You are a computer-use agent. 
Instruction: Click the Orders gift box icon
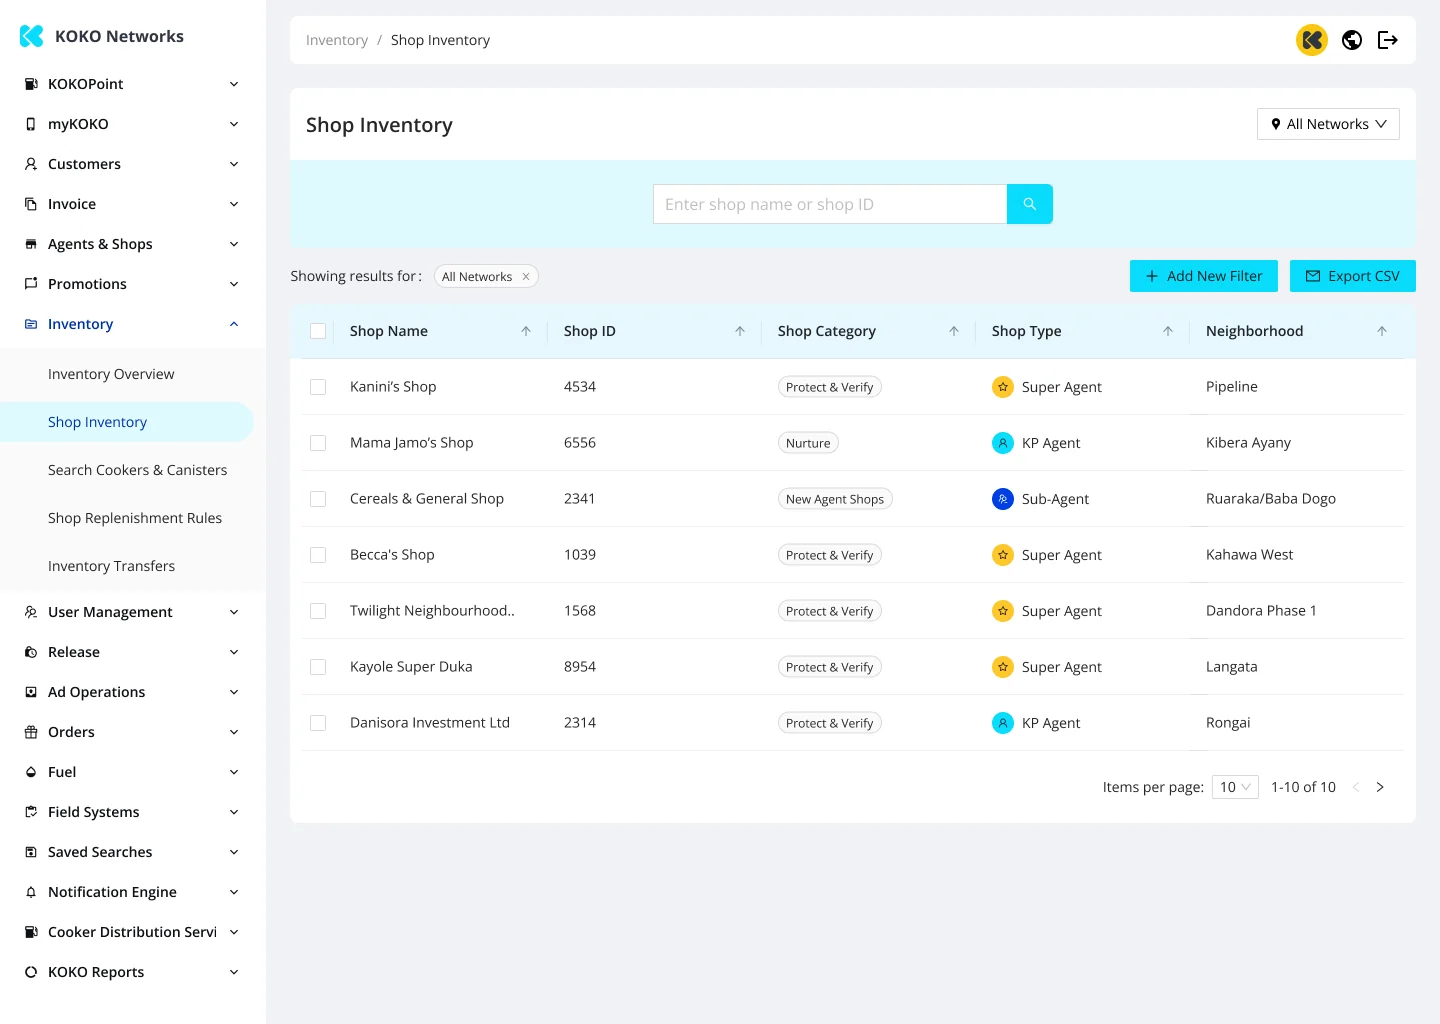click(x=31, y=732)
